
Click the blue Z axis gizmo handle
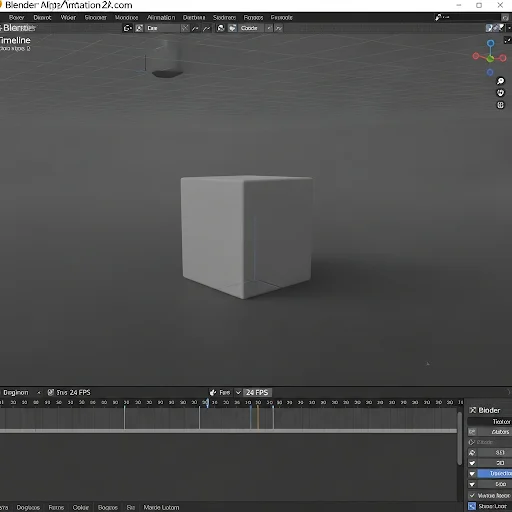490,43
